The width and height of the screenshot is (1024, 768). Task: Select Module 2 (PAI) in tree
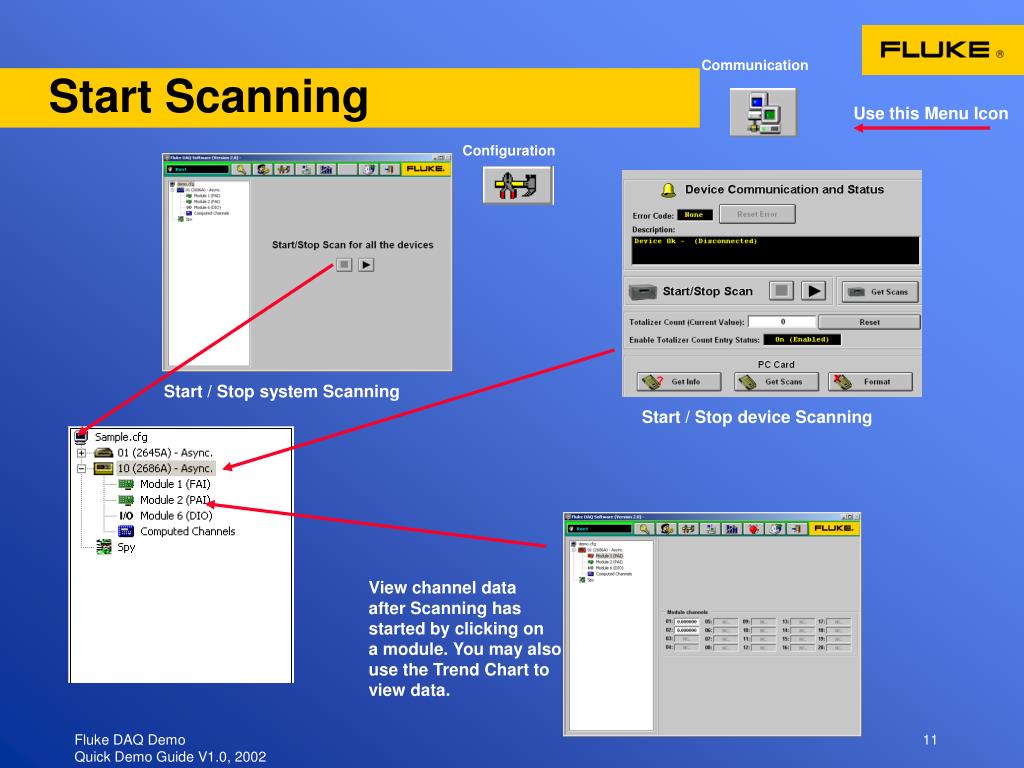pyautogui.click(x=174, y=500)
